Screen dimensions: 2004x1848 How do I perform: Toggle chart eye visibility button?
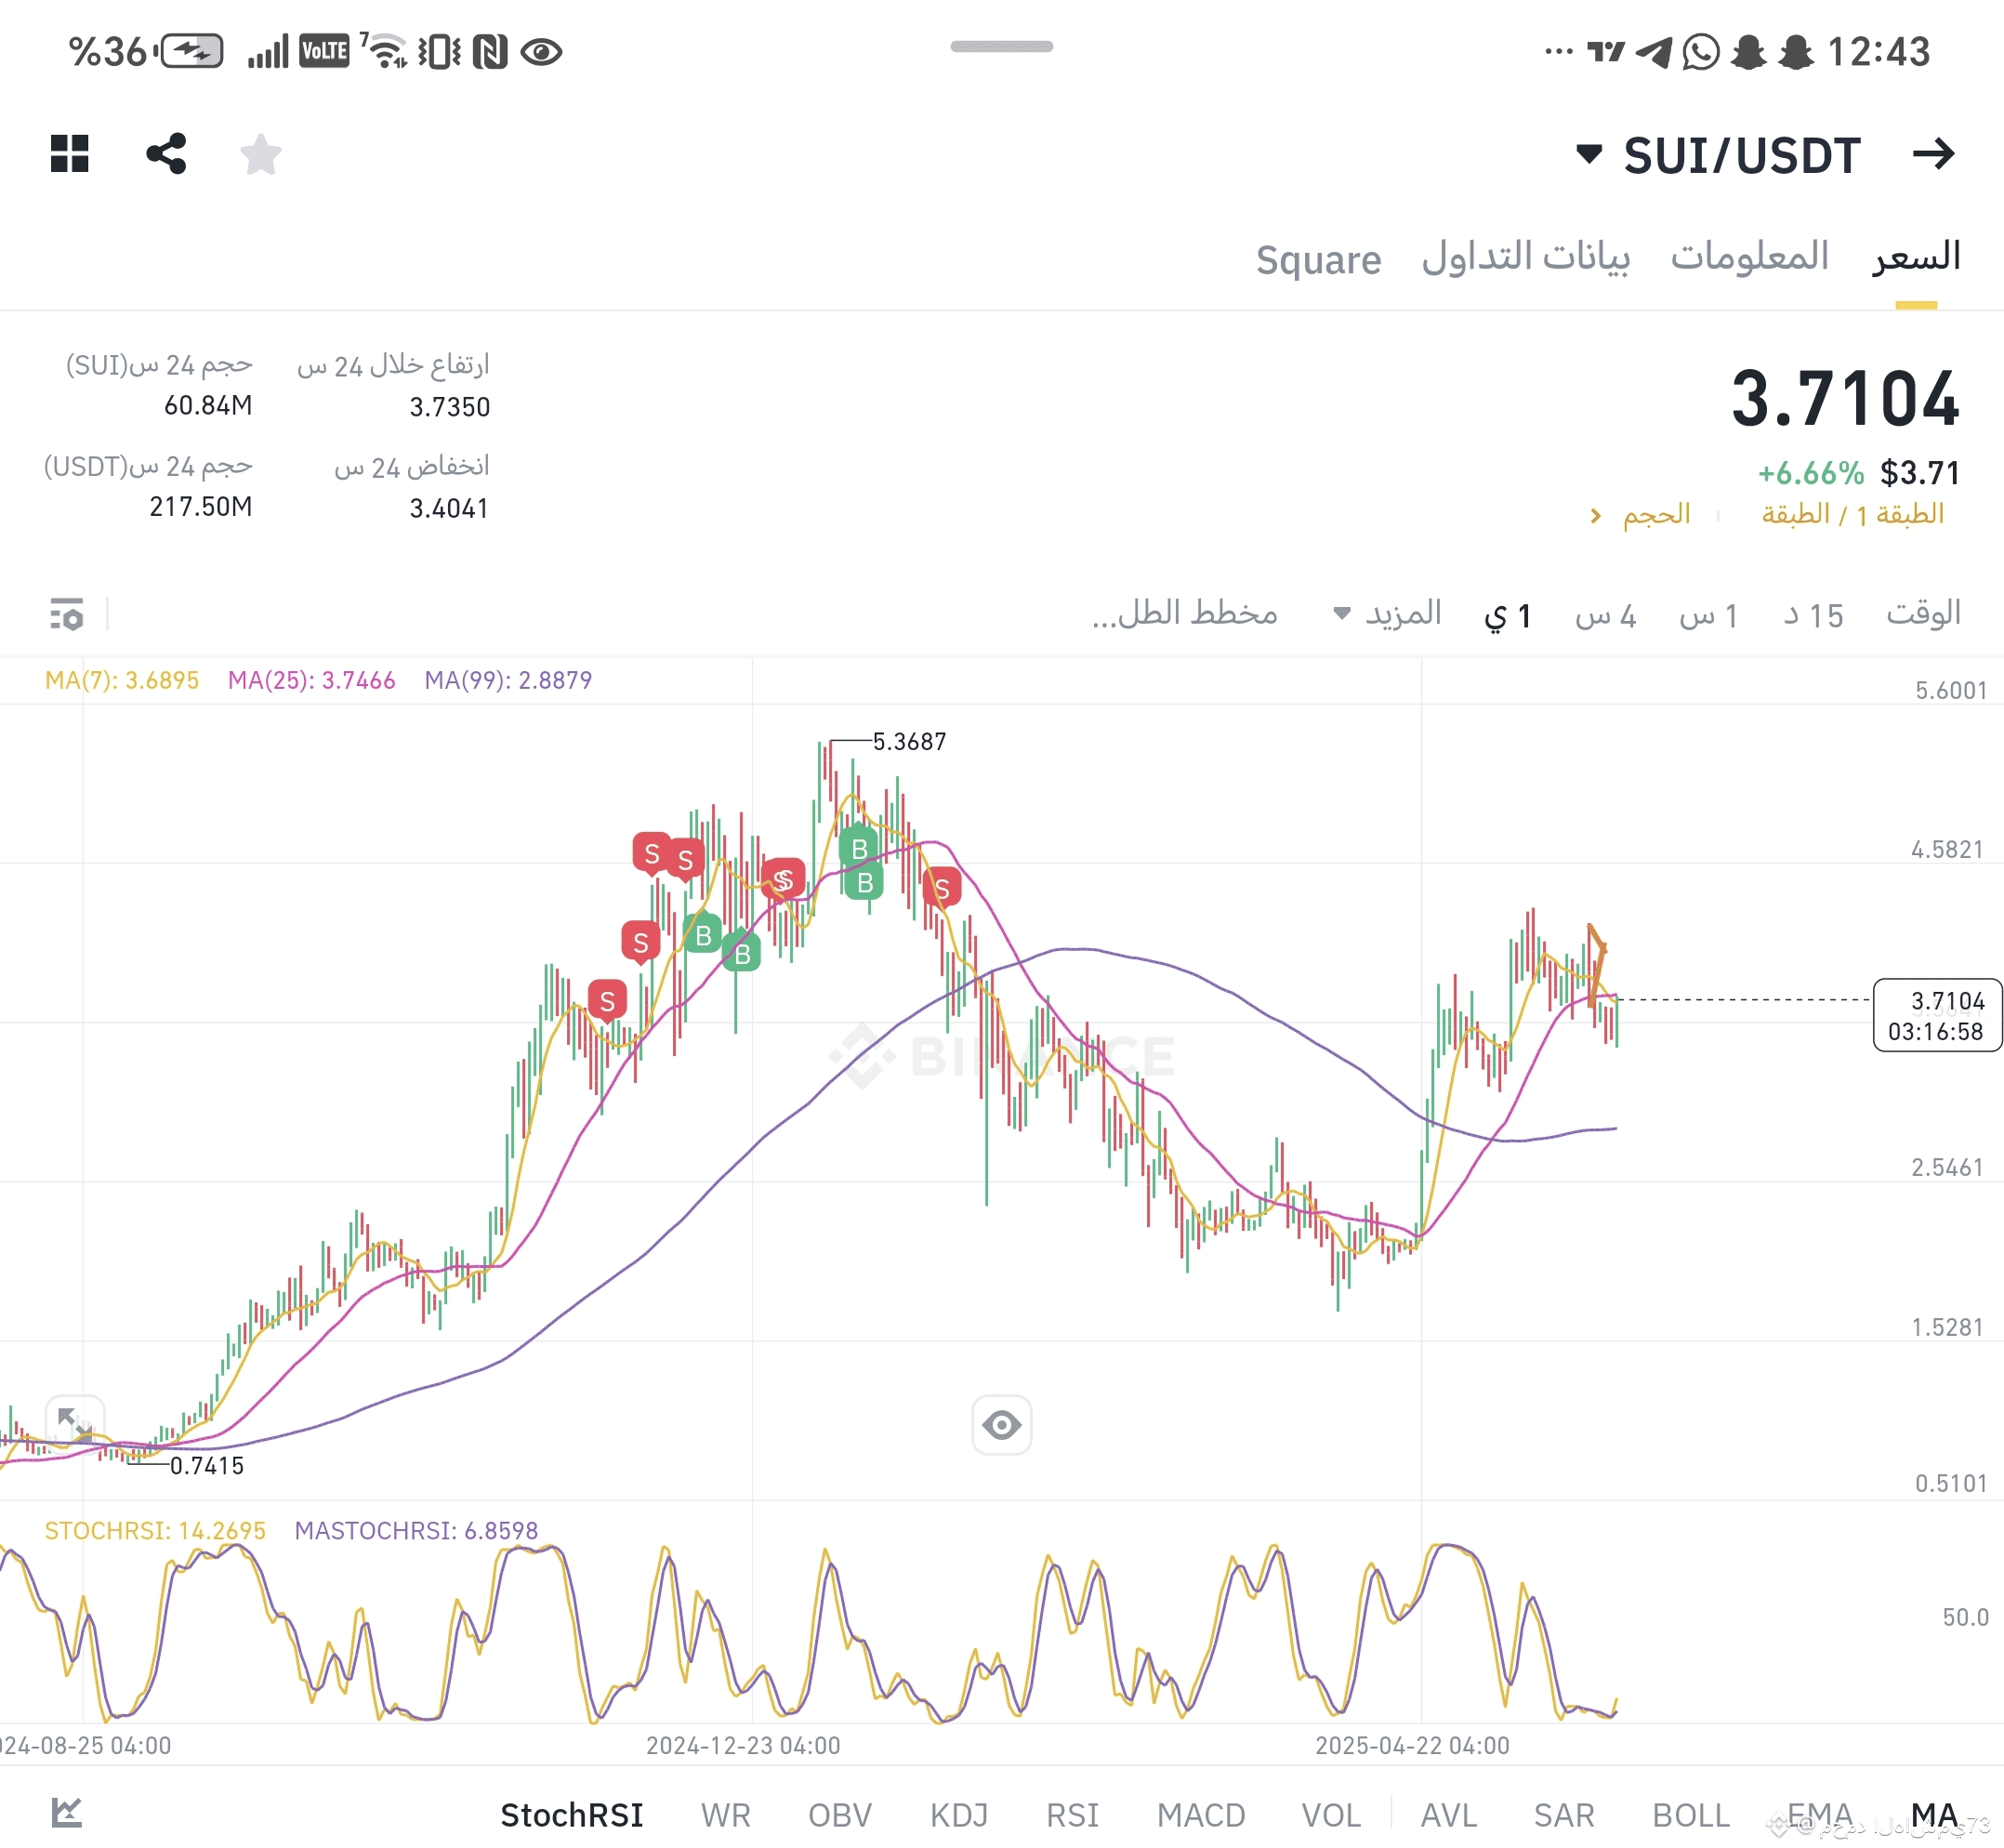click(1001, 1424)
